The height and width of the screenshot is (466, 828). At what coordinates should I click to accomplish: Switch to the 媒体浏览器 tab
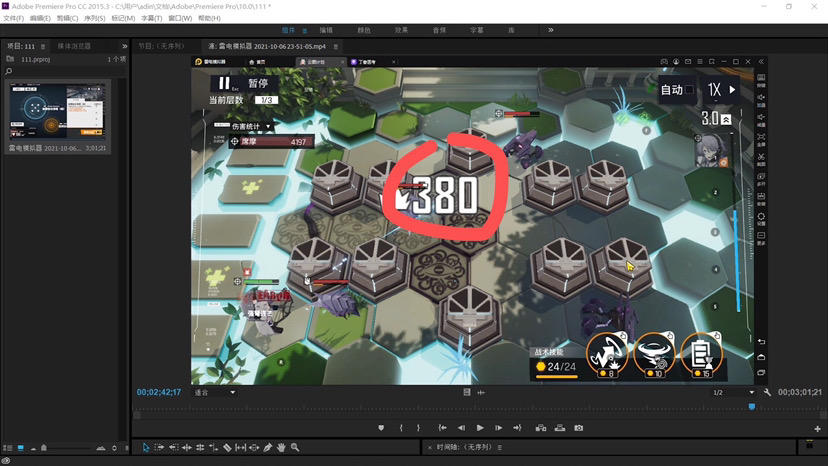(x=74, y=46)
